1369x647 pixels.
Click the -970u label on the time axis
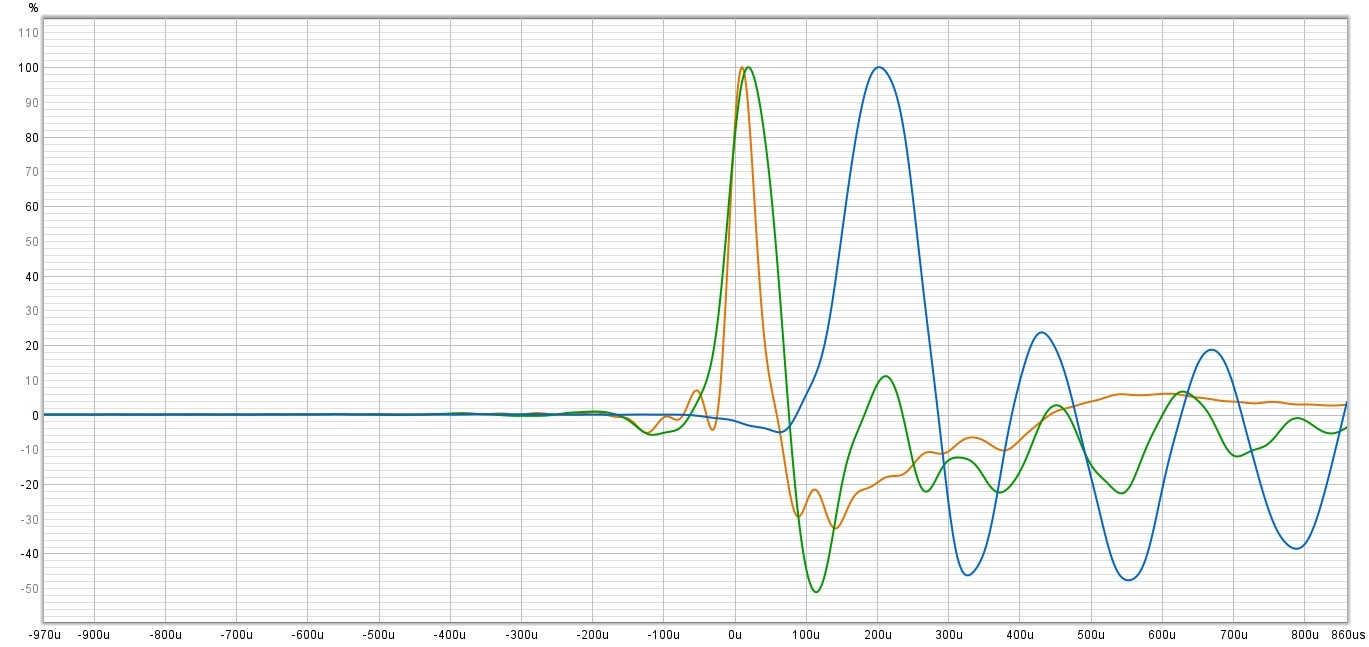pyautogui.click(x=45, y=635)
